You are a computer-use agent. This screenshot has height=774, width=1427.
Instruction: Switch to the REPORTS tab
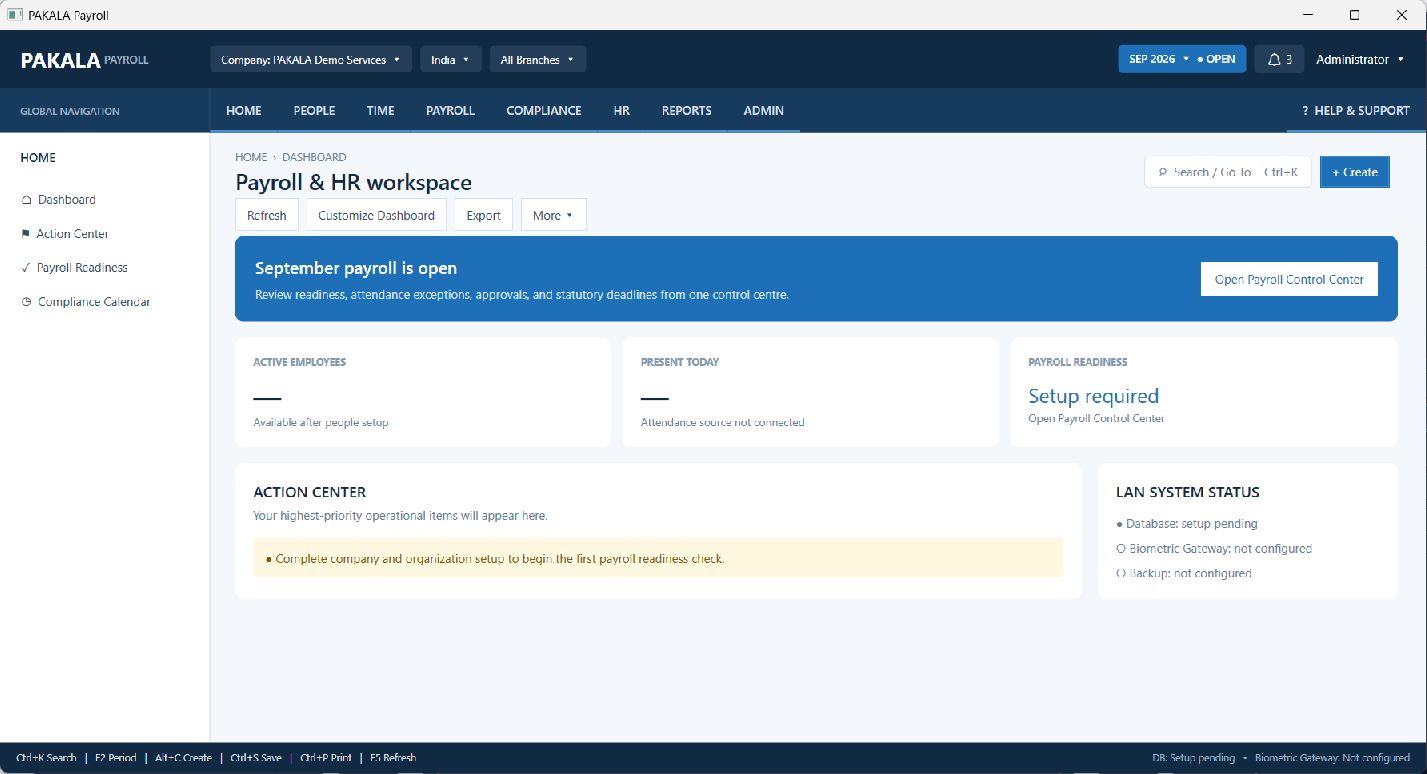(687, 110)
